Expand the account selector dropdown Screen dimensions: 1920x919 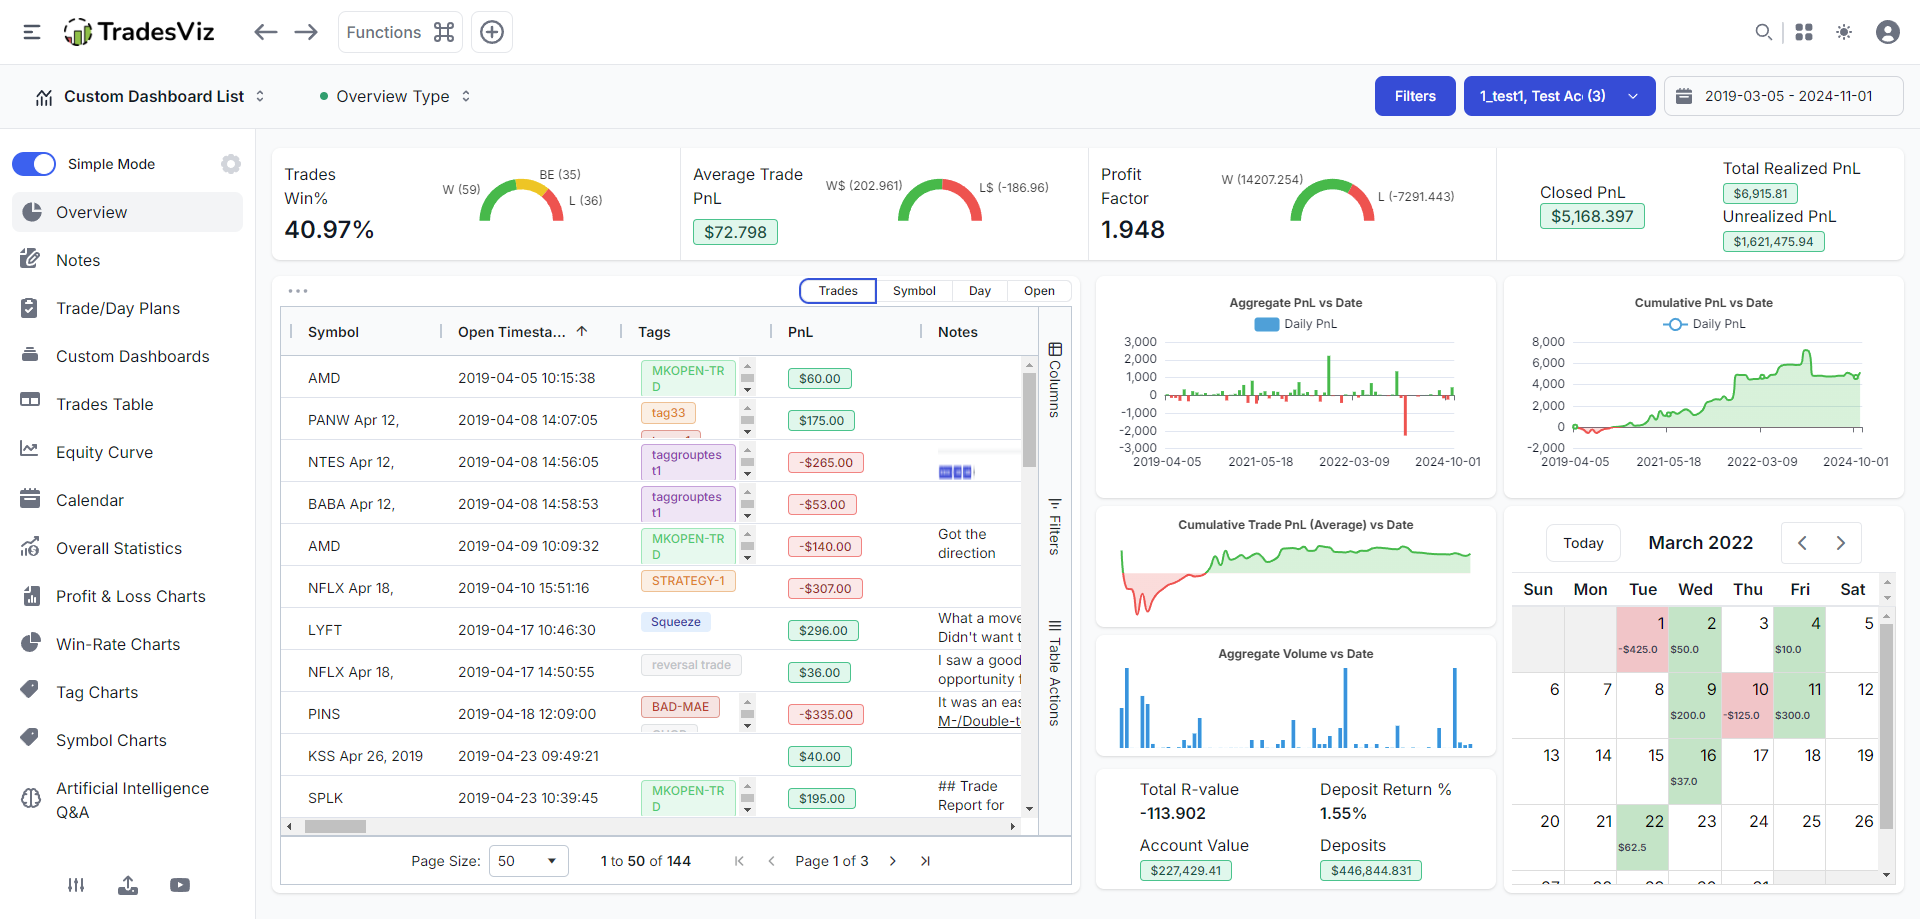tap(1558, 96)
